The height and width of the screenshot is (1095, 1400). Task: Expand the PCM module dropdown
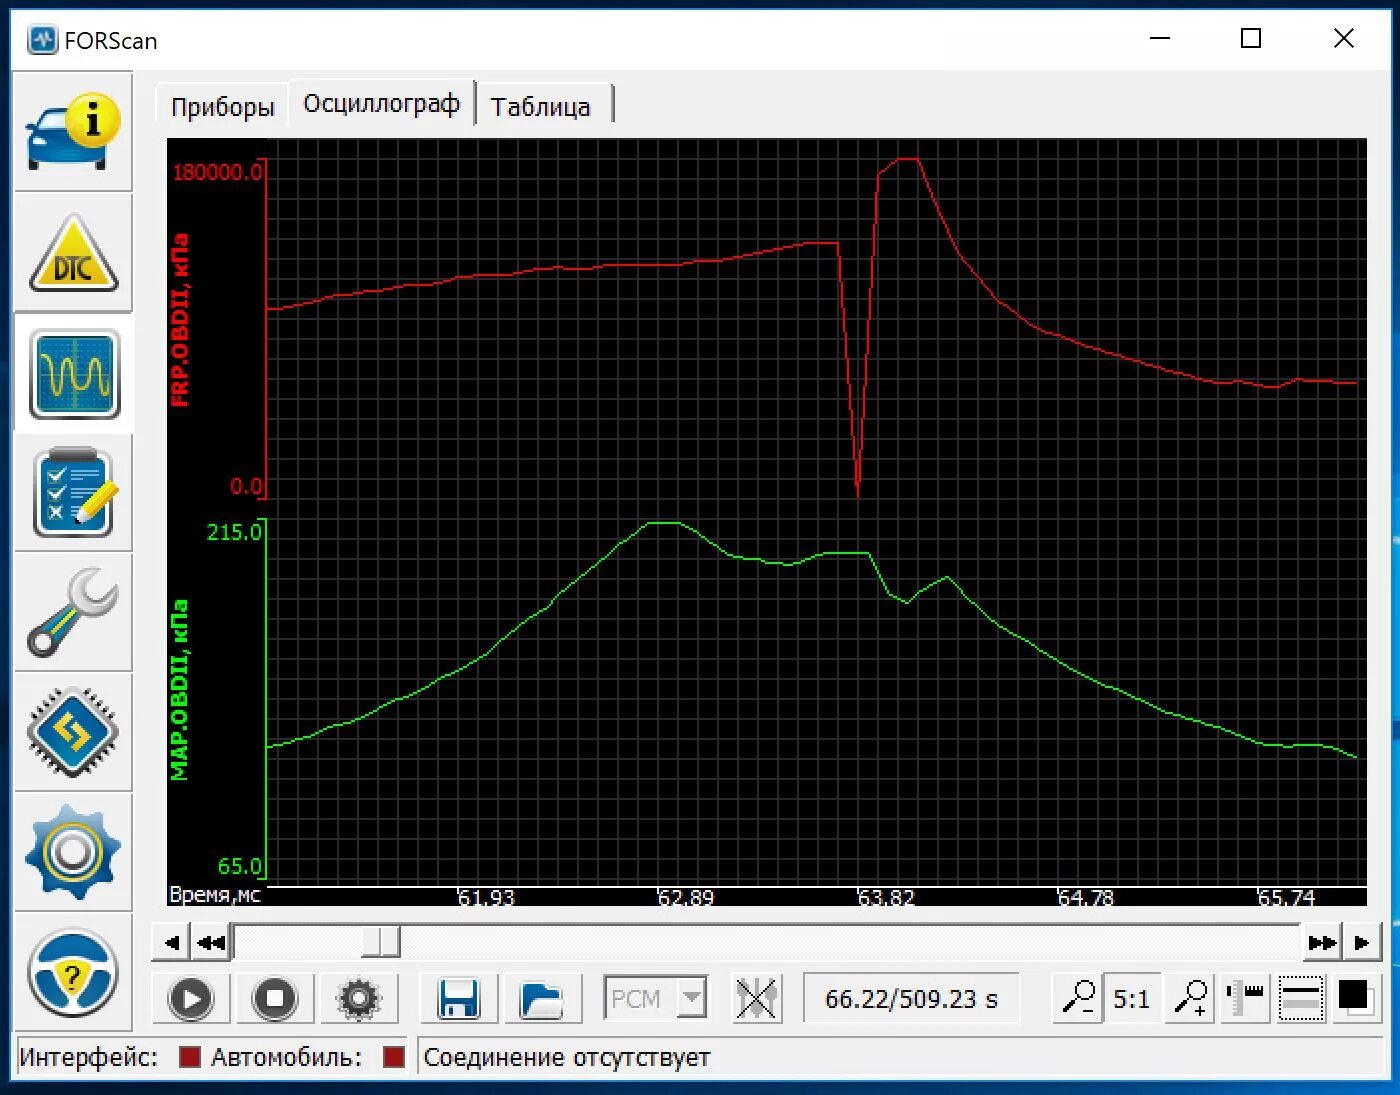[691, 998]
